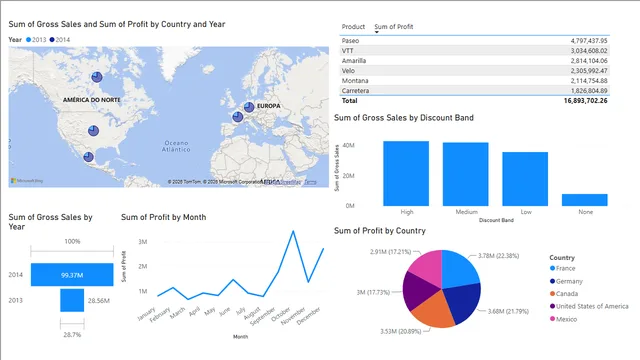
Task: Select the Velo row in the table
Action: coord(475,71)
